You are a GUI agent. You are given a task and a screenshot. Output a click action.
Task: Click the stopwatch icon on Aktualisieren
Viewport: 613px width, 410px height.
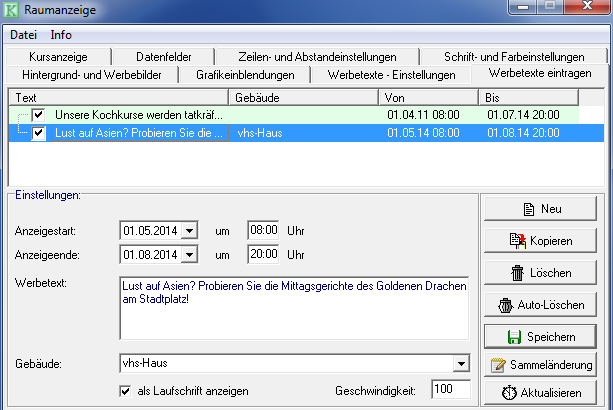(x=509, y=392)
